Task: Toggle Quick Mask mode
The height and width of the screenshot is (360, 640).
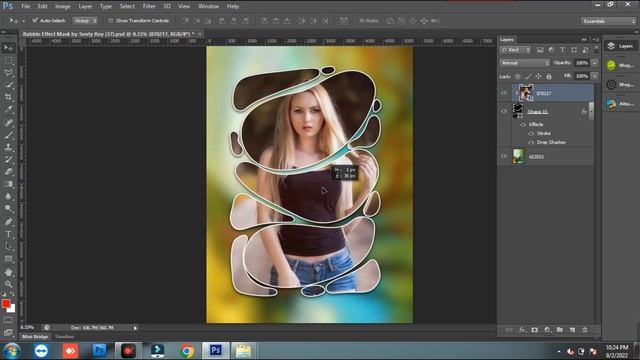Action: click(x=8, y=320)
